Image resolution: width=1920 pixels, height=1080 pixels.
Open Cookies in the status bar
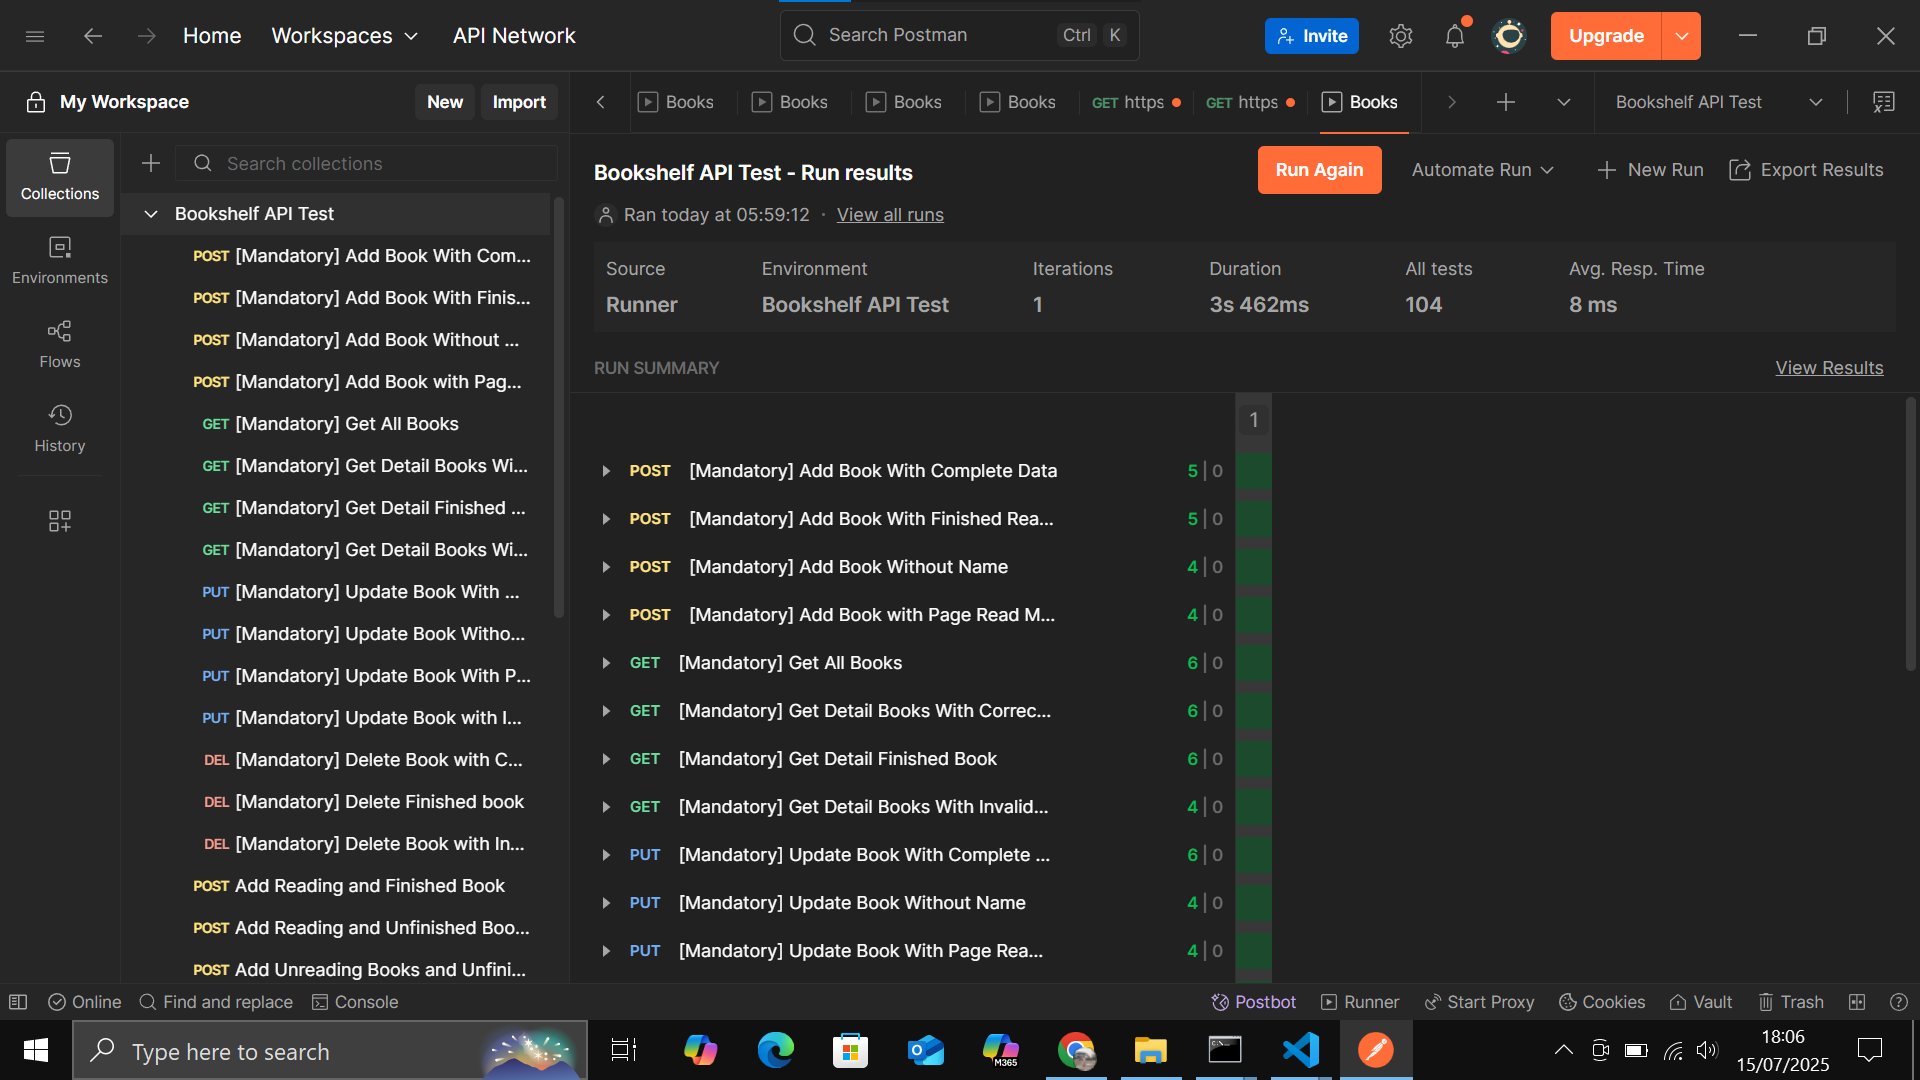coord(1602,1002)
